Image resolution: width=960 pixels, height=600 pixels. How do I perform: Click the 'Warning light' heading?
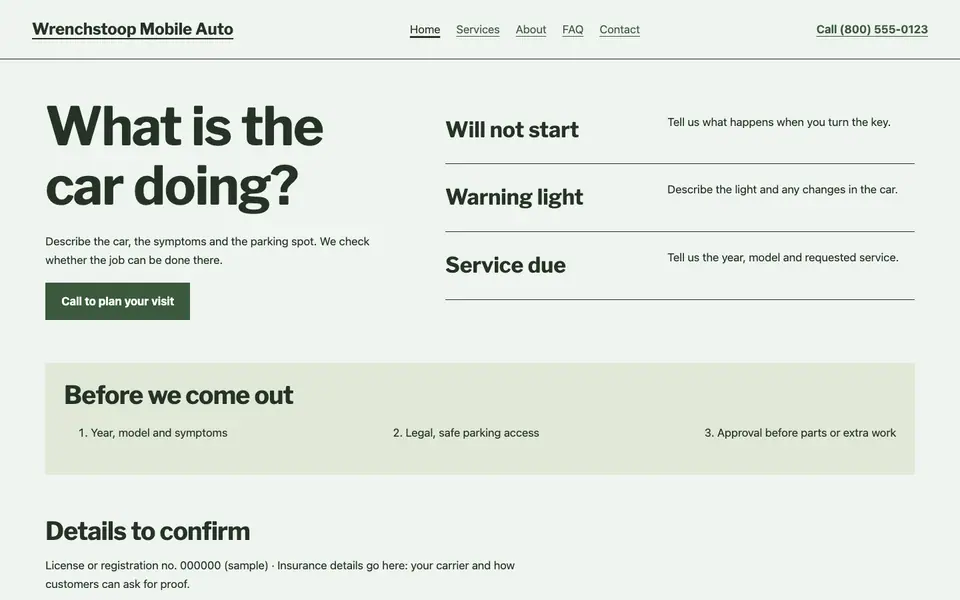tap(514, 197)
